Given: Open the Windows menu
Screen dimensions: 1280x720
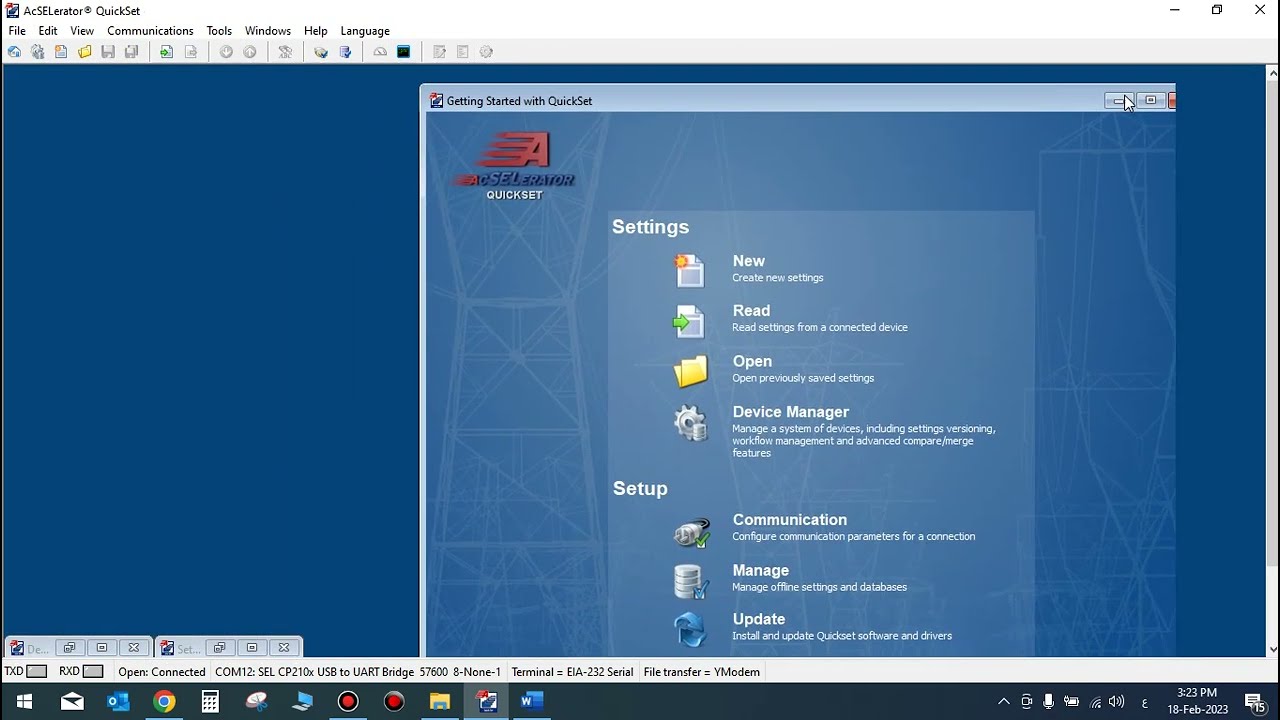Looking at the screenshot, I should [x=268, y=31].
